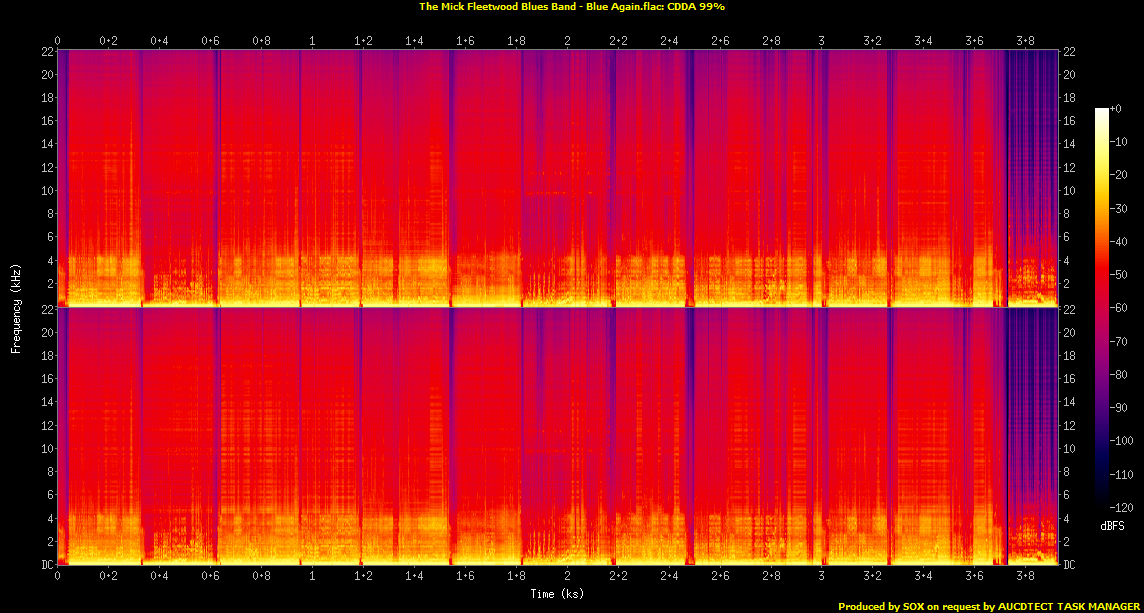The image size is (1144, 613).
Task: Open the "Produced by SOX" credit text
Action: 988,606
